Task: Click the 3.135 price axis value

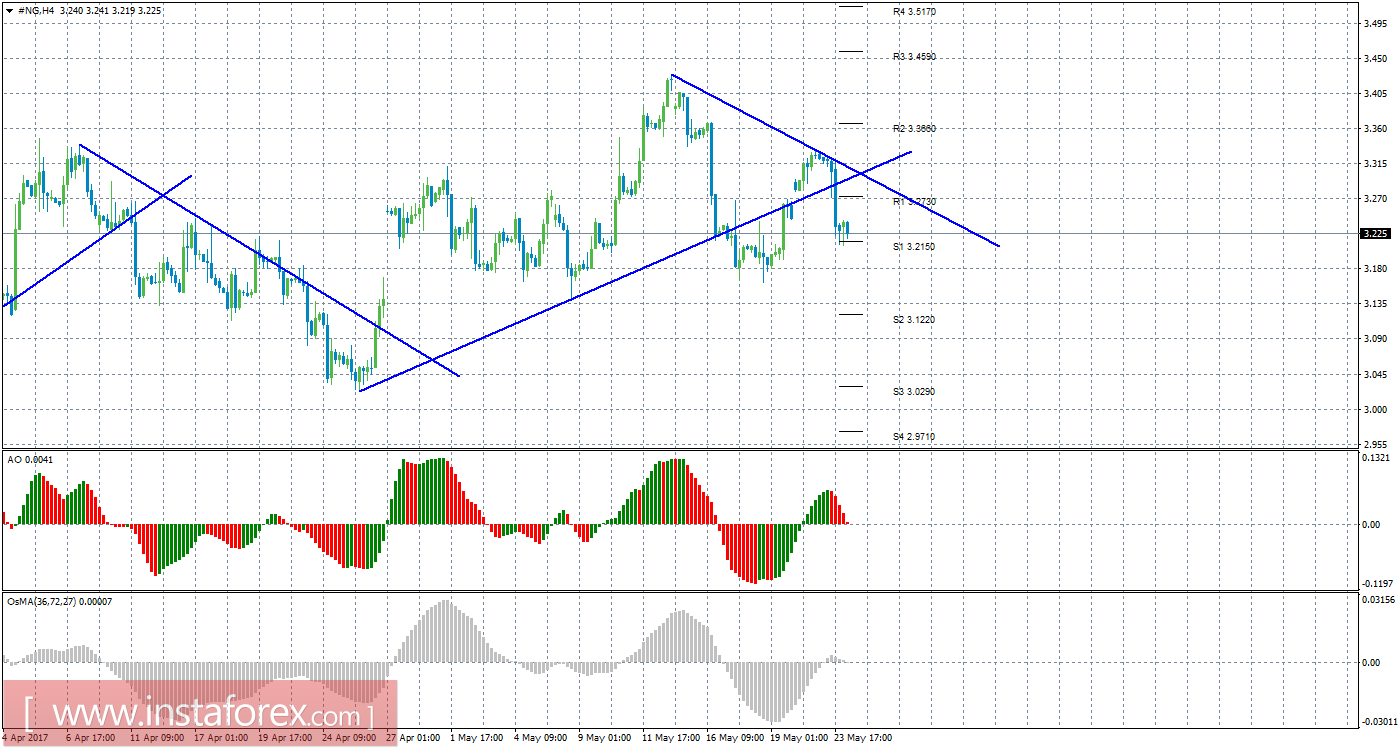Action: coord(1374,304)
